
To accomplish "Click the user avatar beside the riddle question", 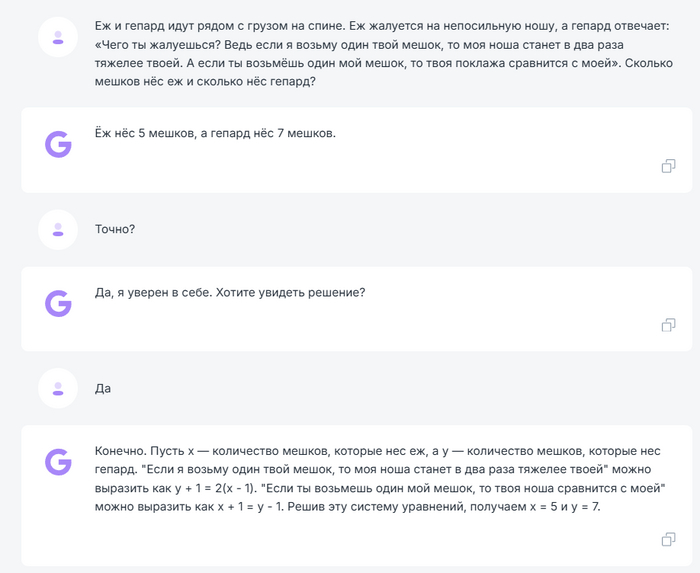I will point(58,38).
